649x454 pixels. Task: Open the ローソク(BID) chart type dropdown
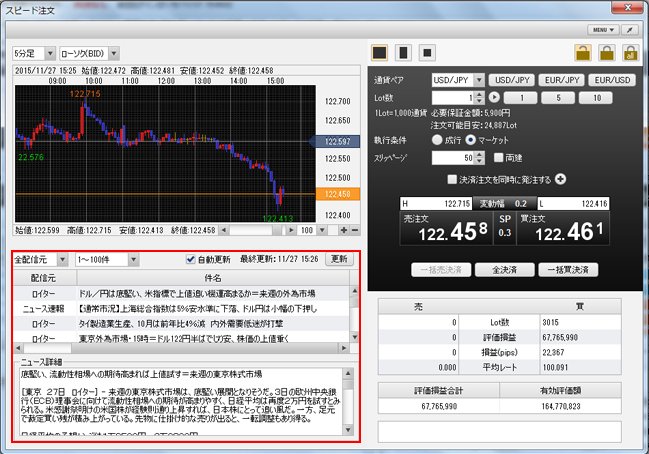point(90,52)
